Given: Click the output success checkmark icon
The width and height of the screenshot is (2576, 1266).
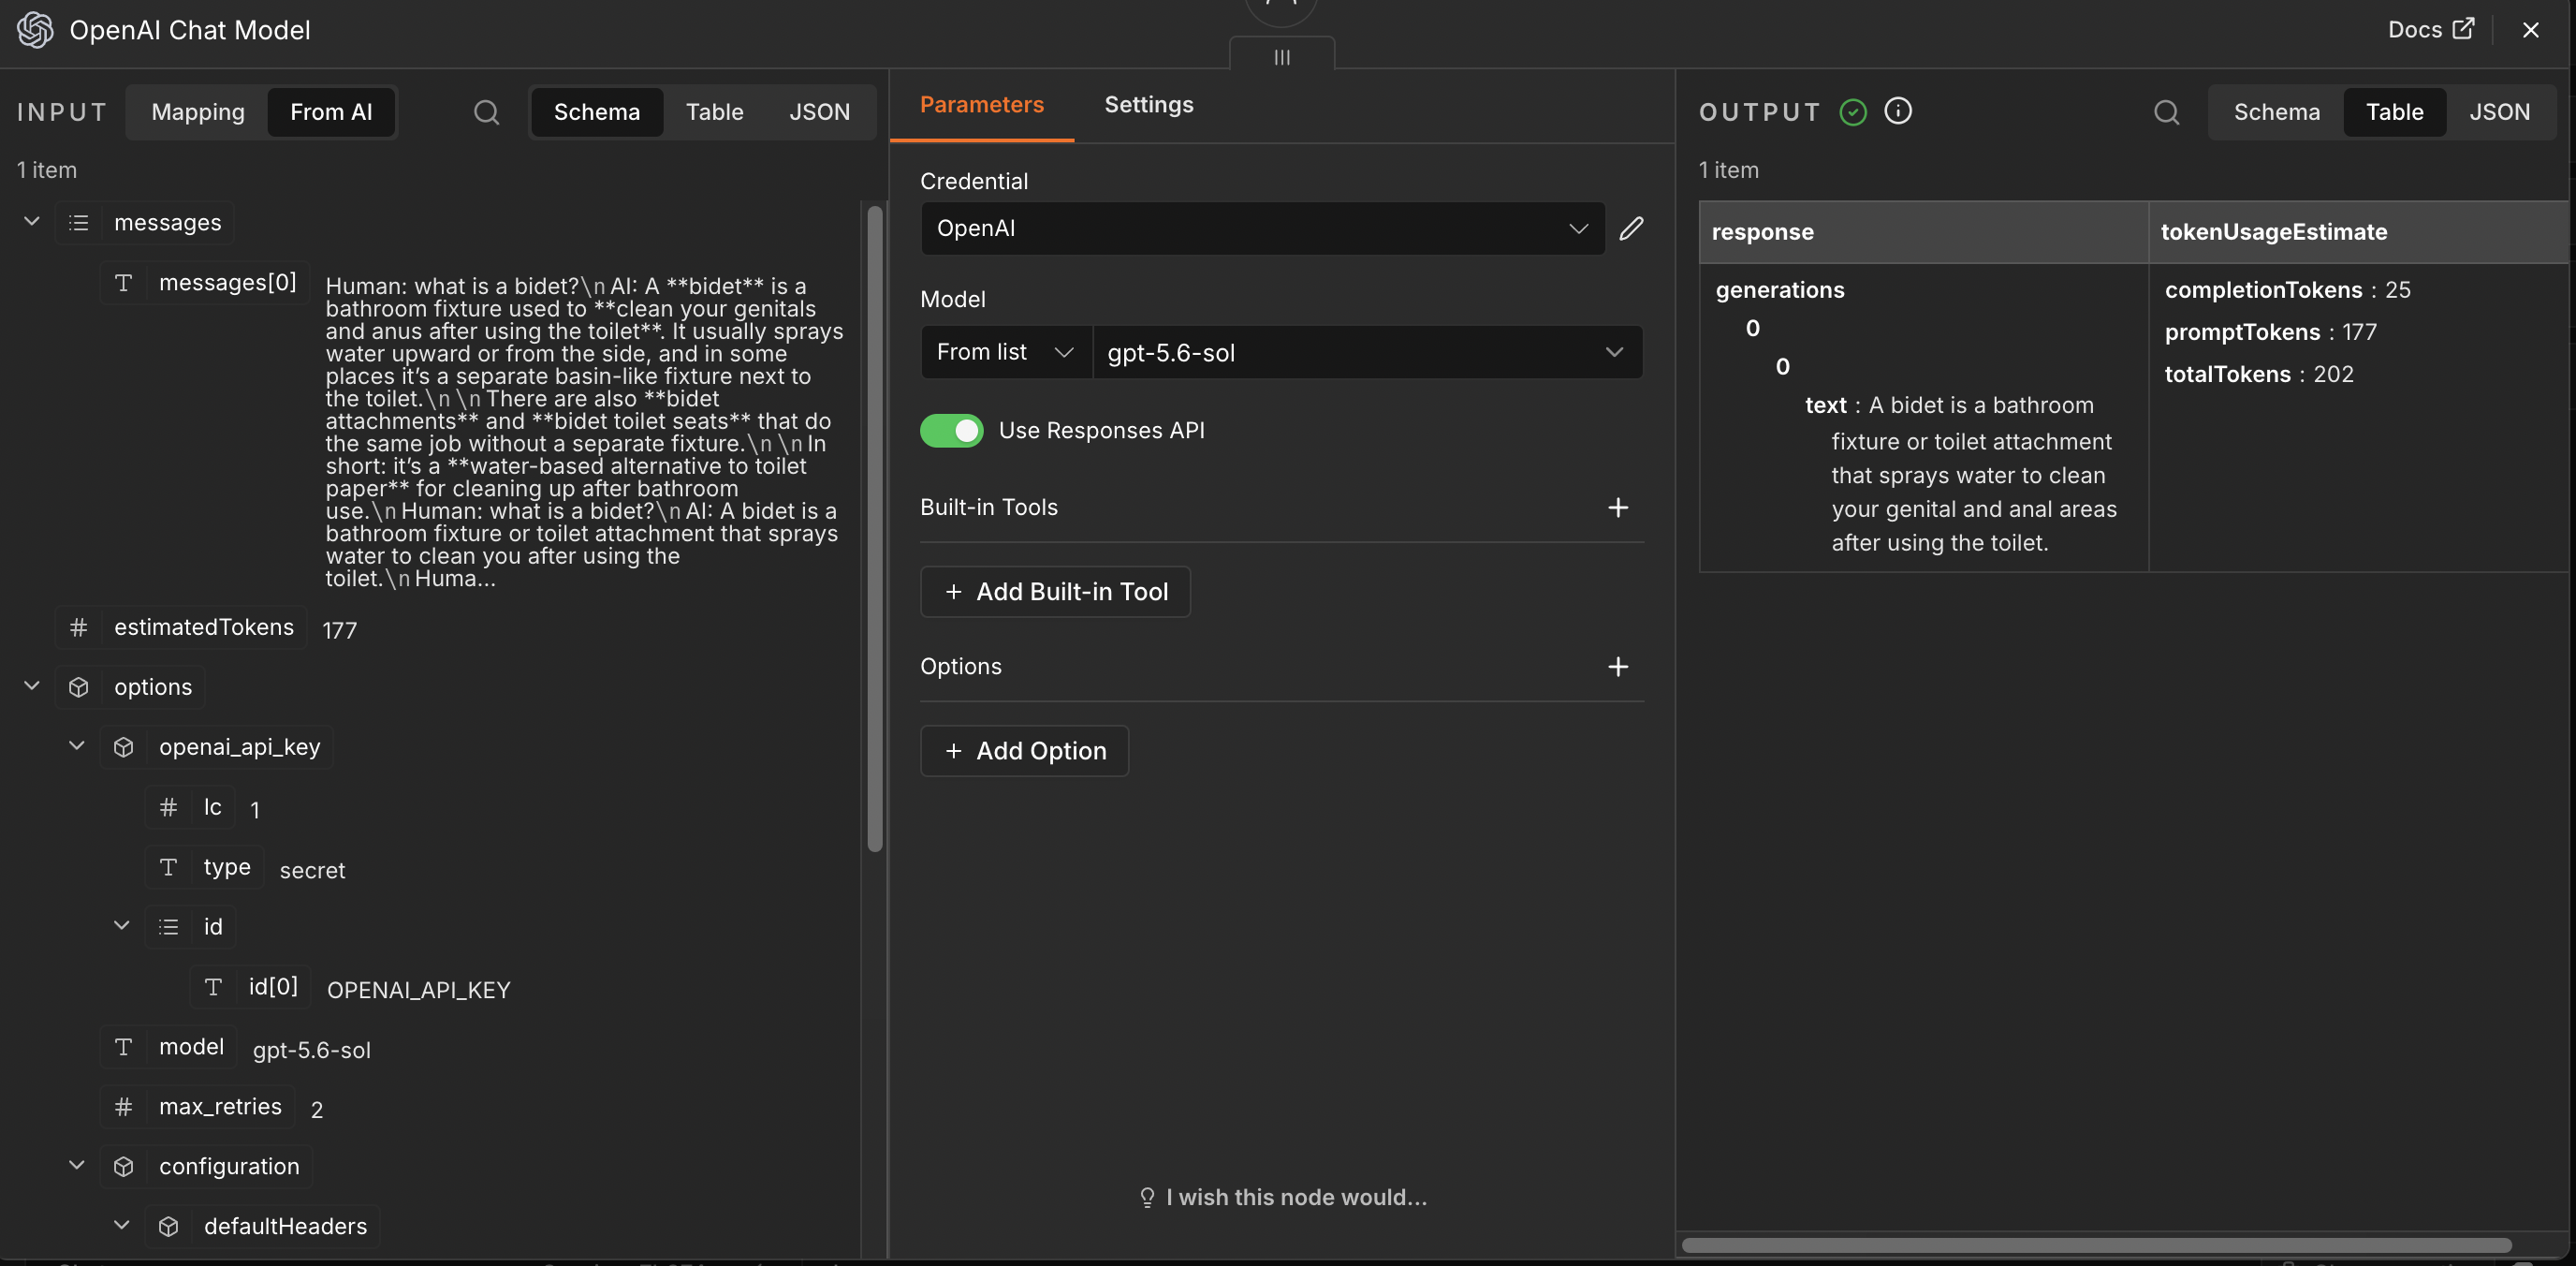Looking at the screenshot, I should click(x=1852, y=112).
